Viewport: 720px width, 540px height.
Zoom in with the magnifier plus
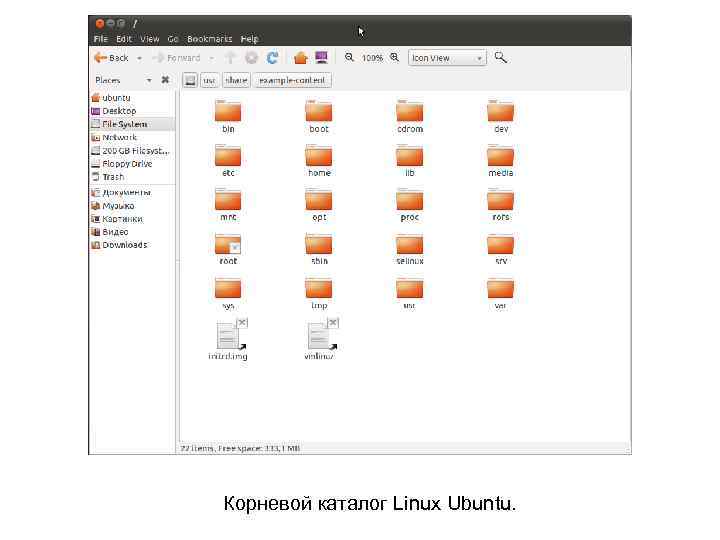[x=394, y=57]
